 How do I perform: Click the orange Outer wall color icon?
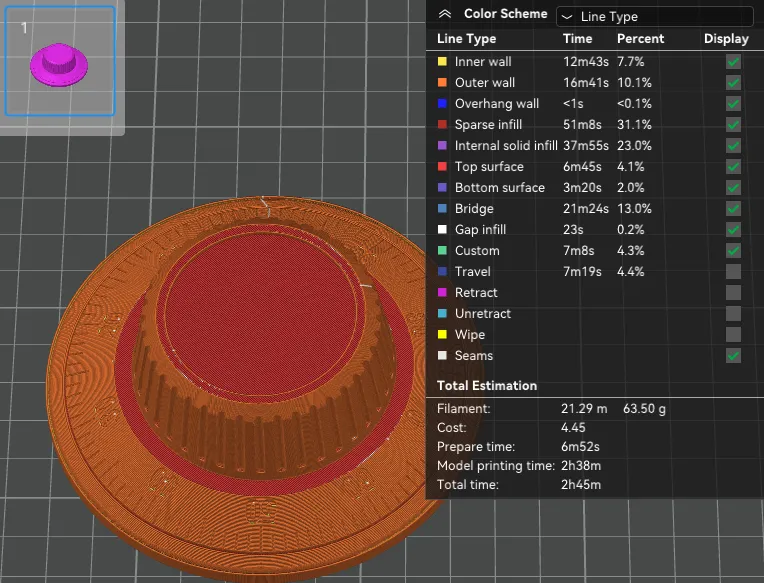click(442, 82)
